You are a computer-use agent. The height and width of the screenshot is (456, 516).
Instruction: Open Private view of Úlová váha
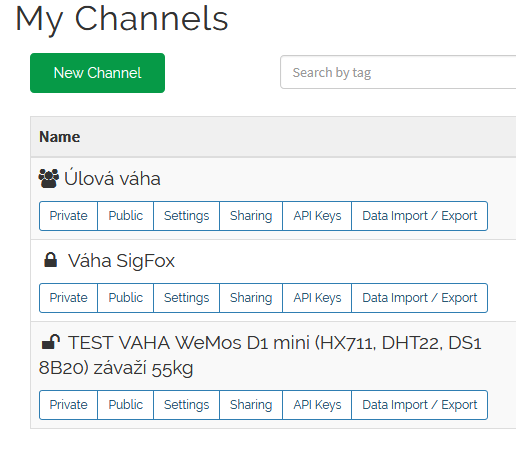[x=68, y=216]
